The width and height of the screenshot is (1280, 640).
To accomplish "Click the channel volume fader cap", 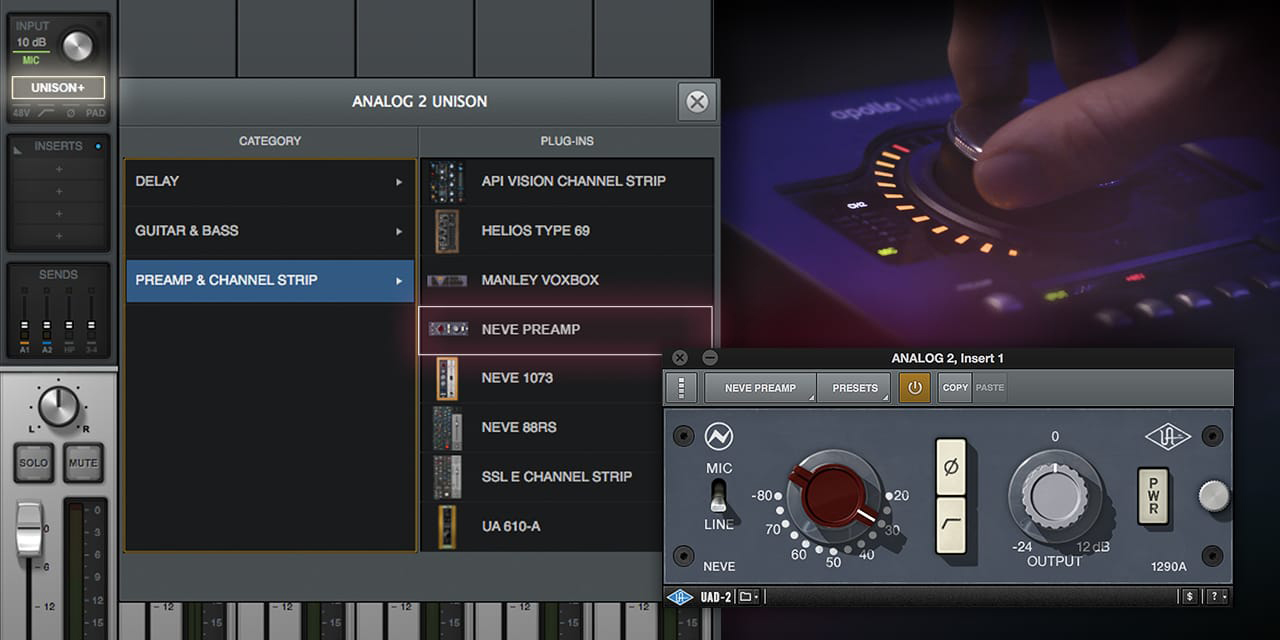I will point(29,530).
